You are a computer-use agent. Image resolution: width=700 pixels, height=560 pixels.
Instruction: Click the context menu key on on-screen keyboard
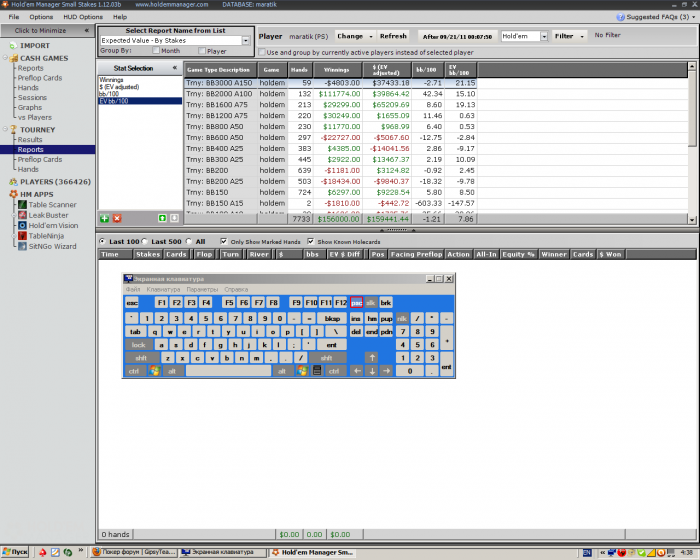[x=317, y=371]
